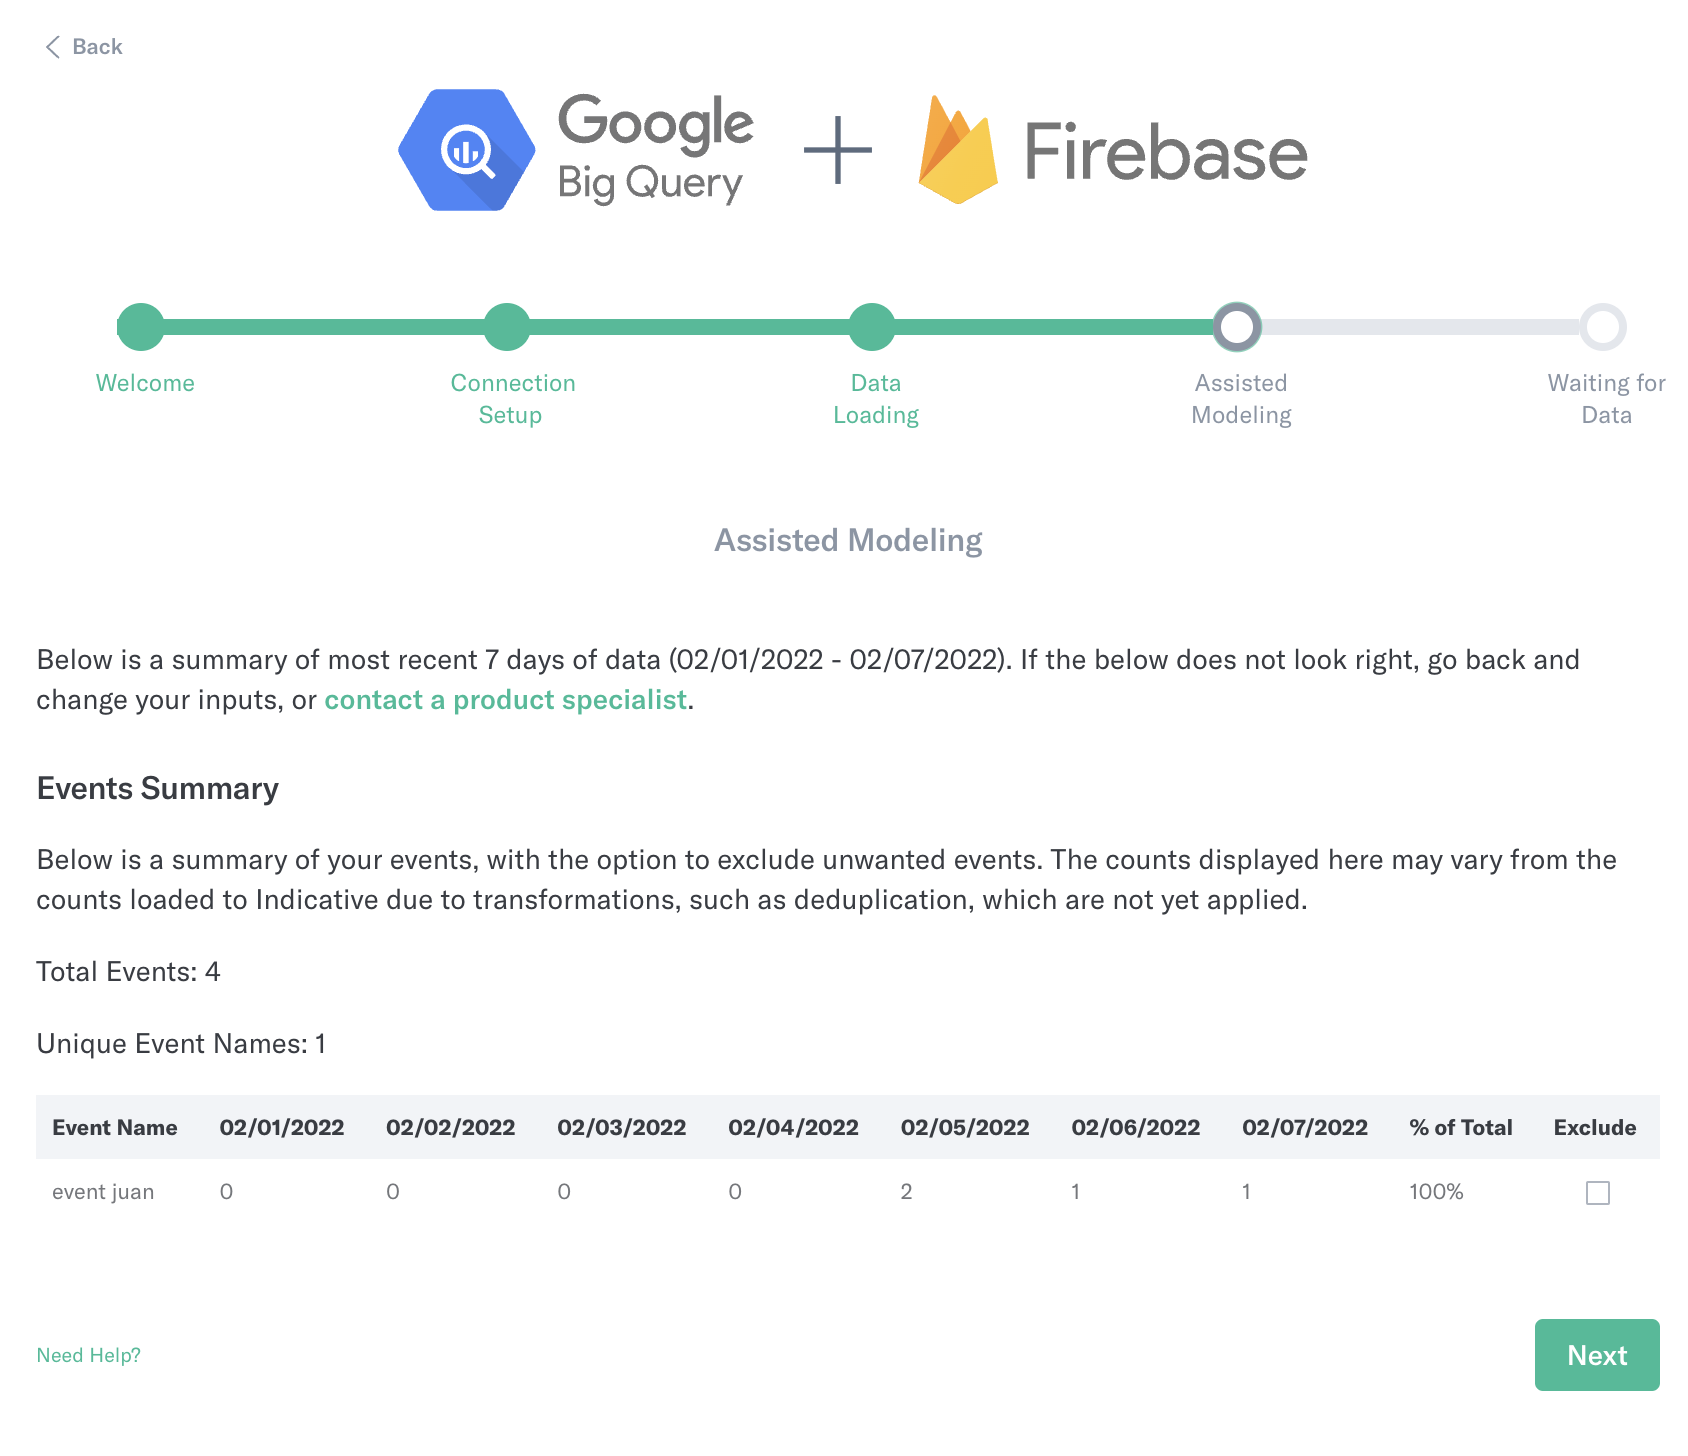This screenshot has height=1456, width=1688.
Task: Click the 02/01/2022 column header
Action: point(282,1128)
